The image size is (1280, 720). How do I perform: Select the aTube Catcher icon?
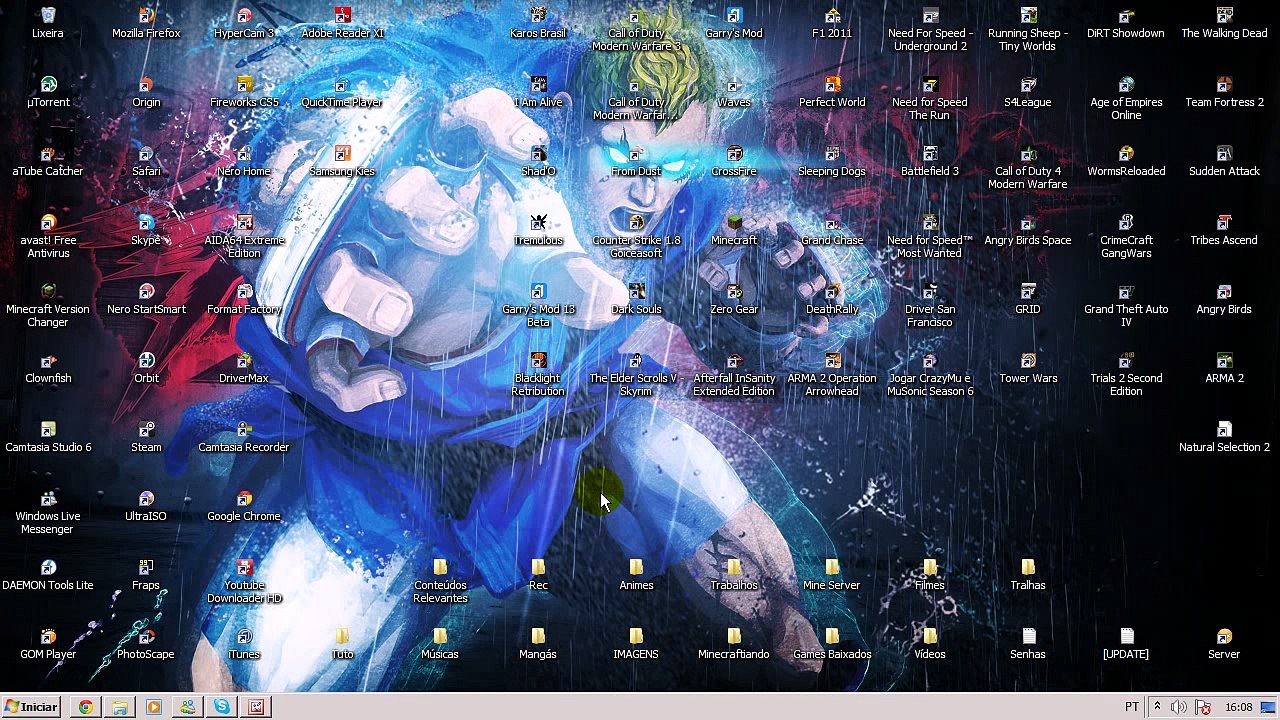point(48,161)
